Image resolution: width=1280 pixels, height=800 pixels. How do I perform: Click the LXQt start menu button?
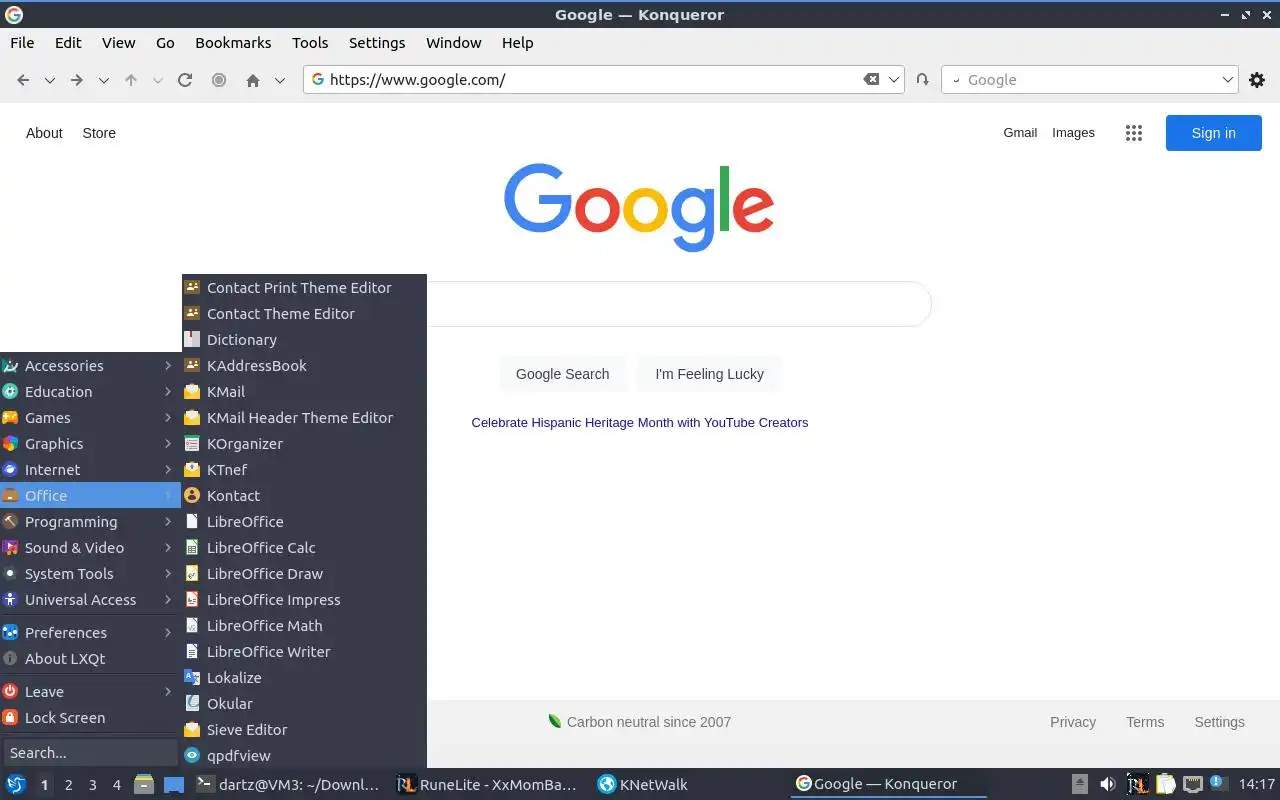click(x=16, y=785)
